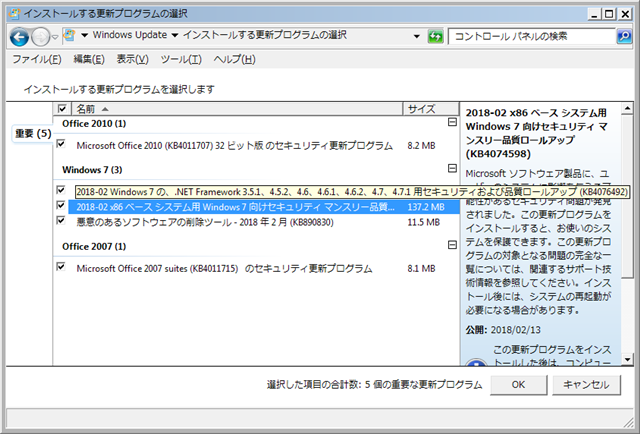Open the address bar history dropdown
640x434 pixels.
click(x=417, y=36)
